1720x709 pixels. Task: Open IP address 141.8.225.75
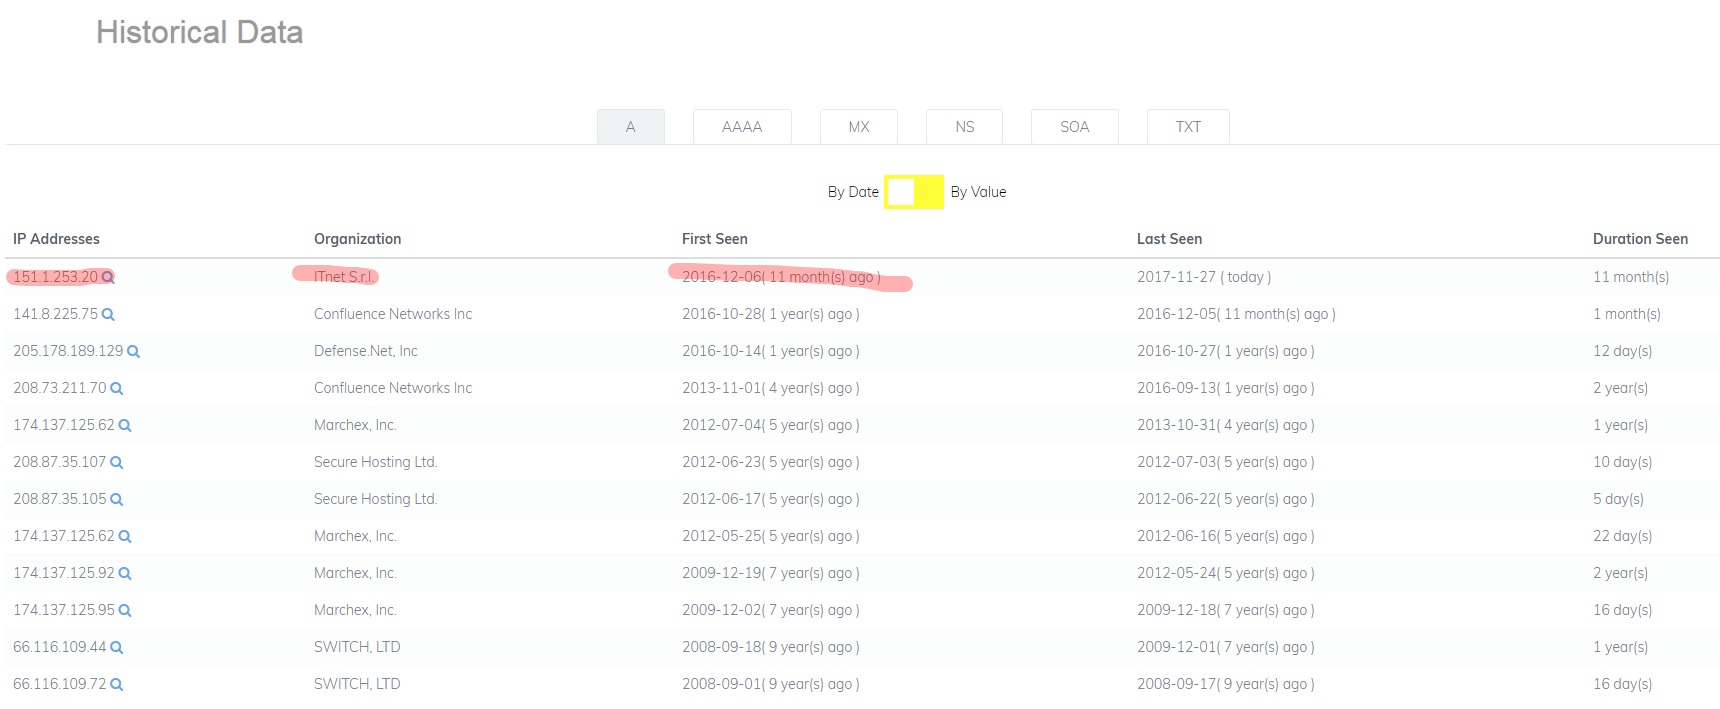[x=56, y=314]
